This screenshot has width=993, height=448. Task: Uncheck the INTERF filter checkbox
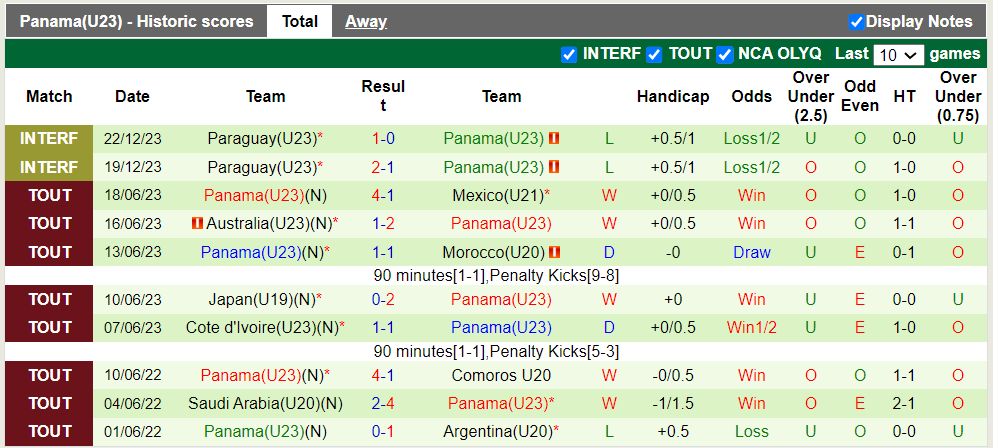[x=569, y=54]
